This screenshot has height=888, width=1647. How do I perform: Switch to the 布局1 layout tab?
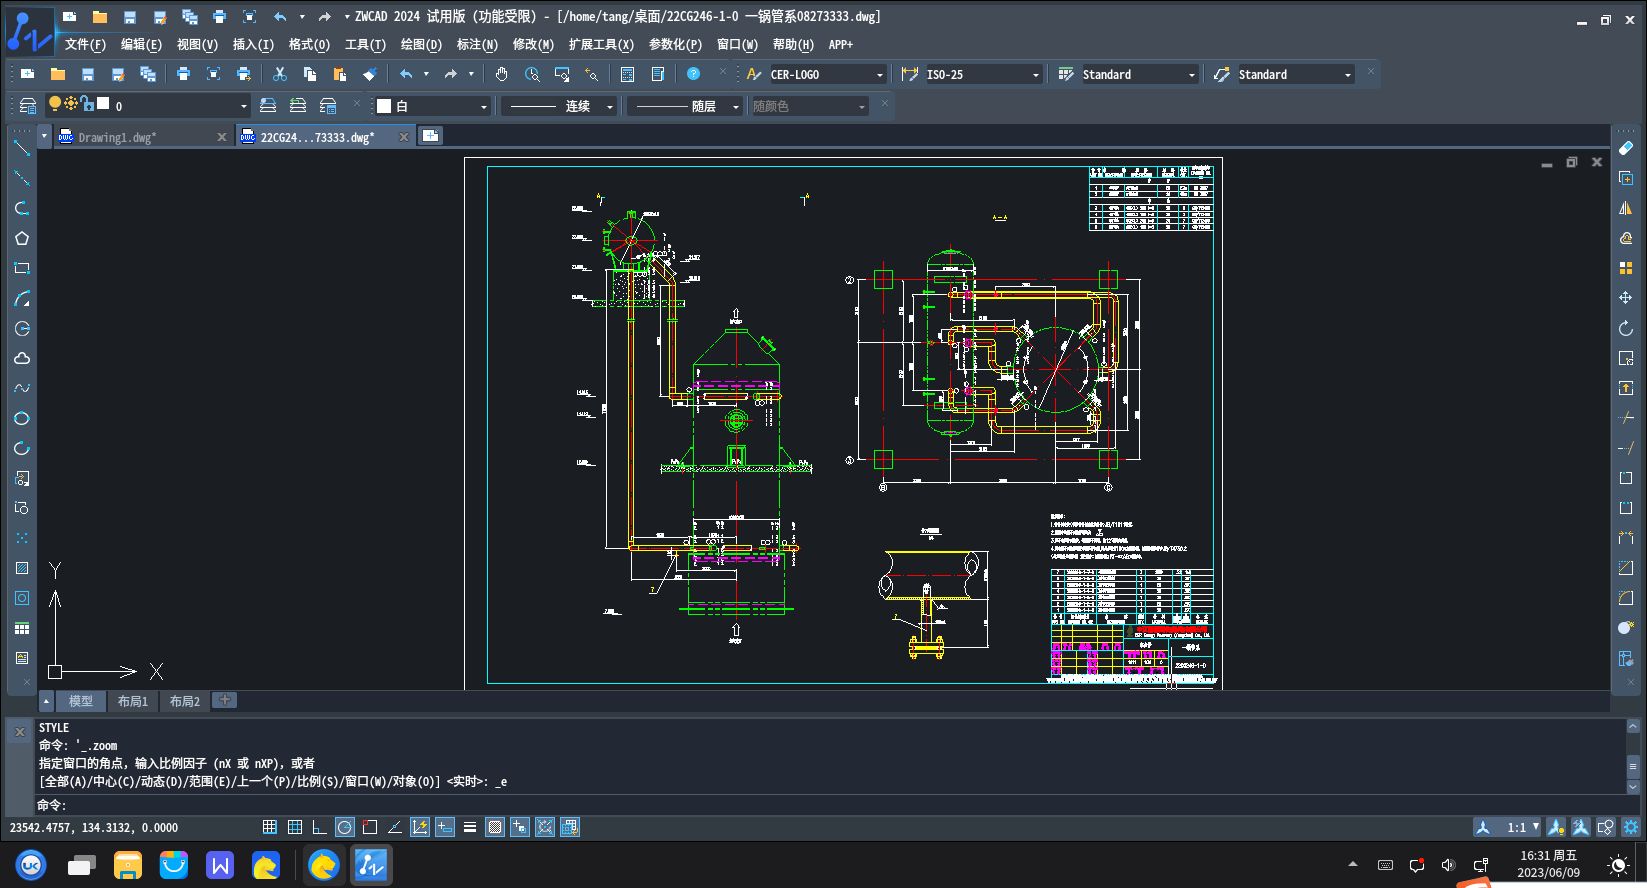[132, 701]
